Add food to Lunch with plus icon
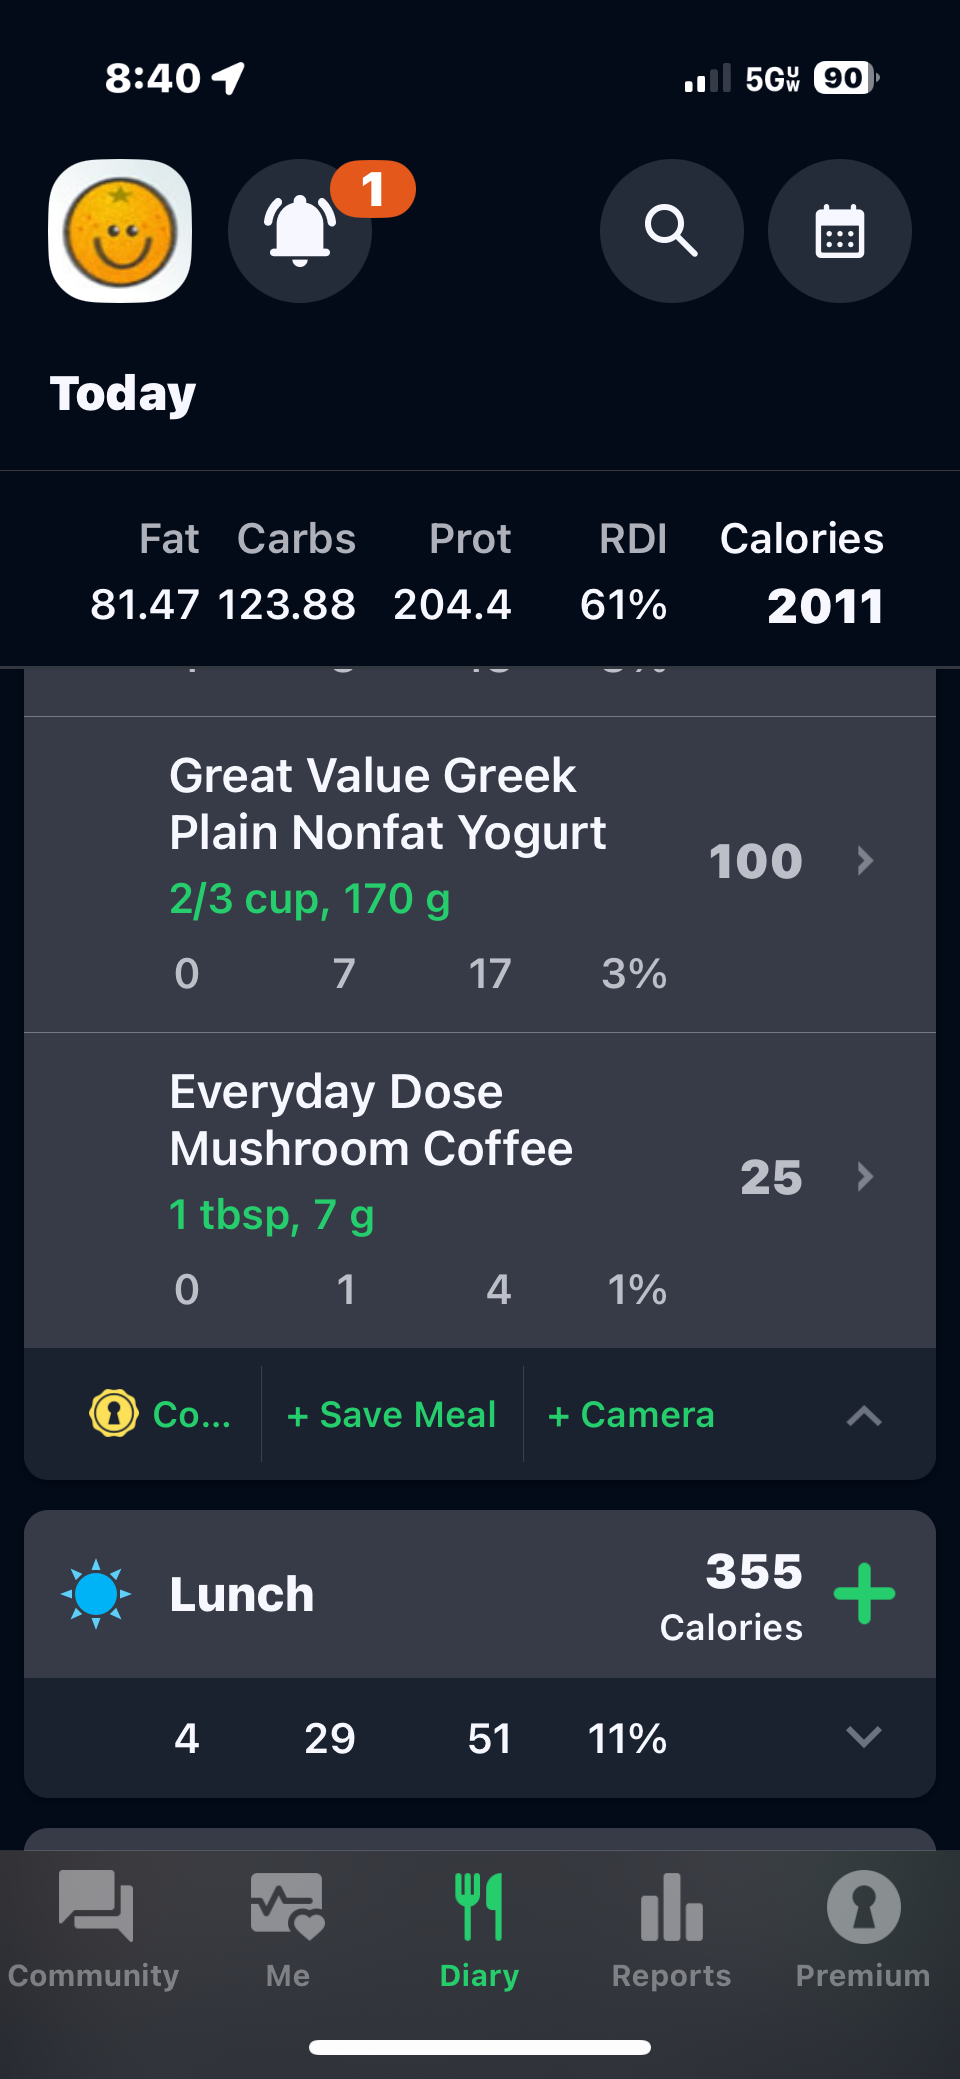 click(864, 1593)
